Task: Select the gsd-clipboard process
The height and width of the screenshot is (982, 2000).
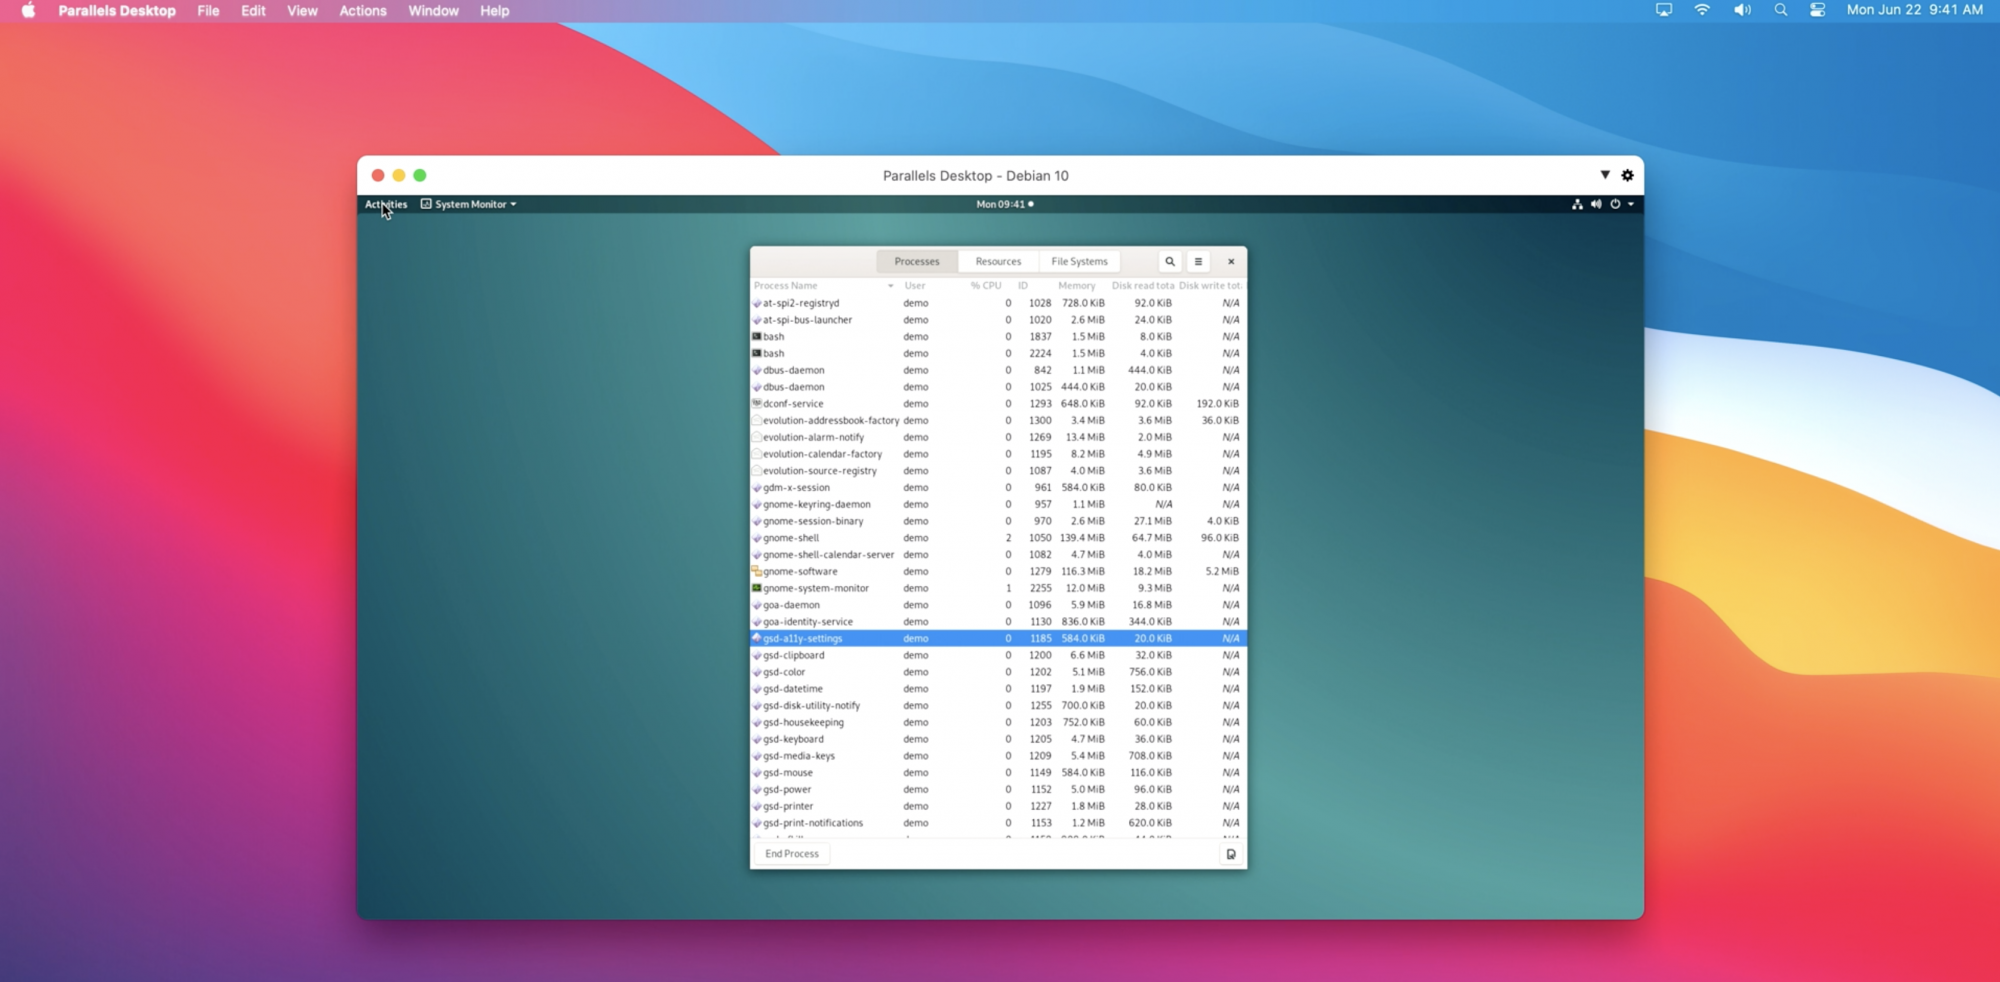Action: [998, 655]
